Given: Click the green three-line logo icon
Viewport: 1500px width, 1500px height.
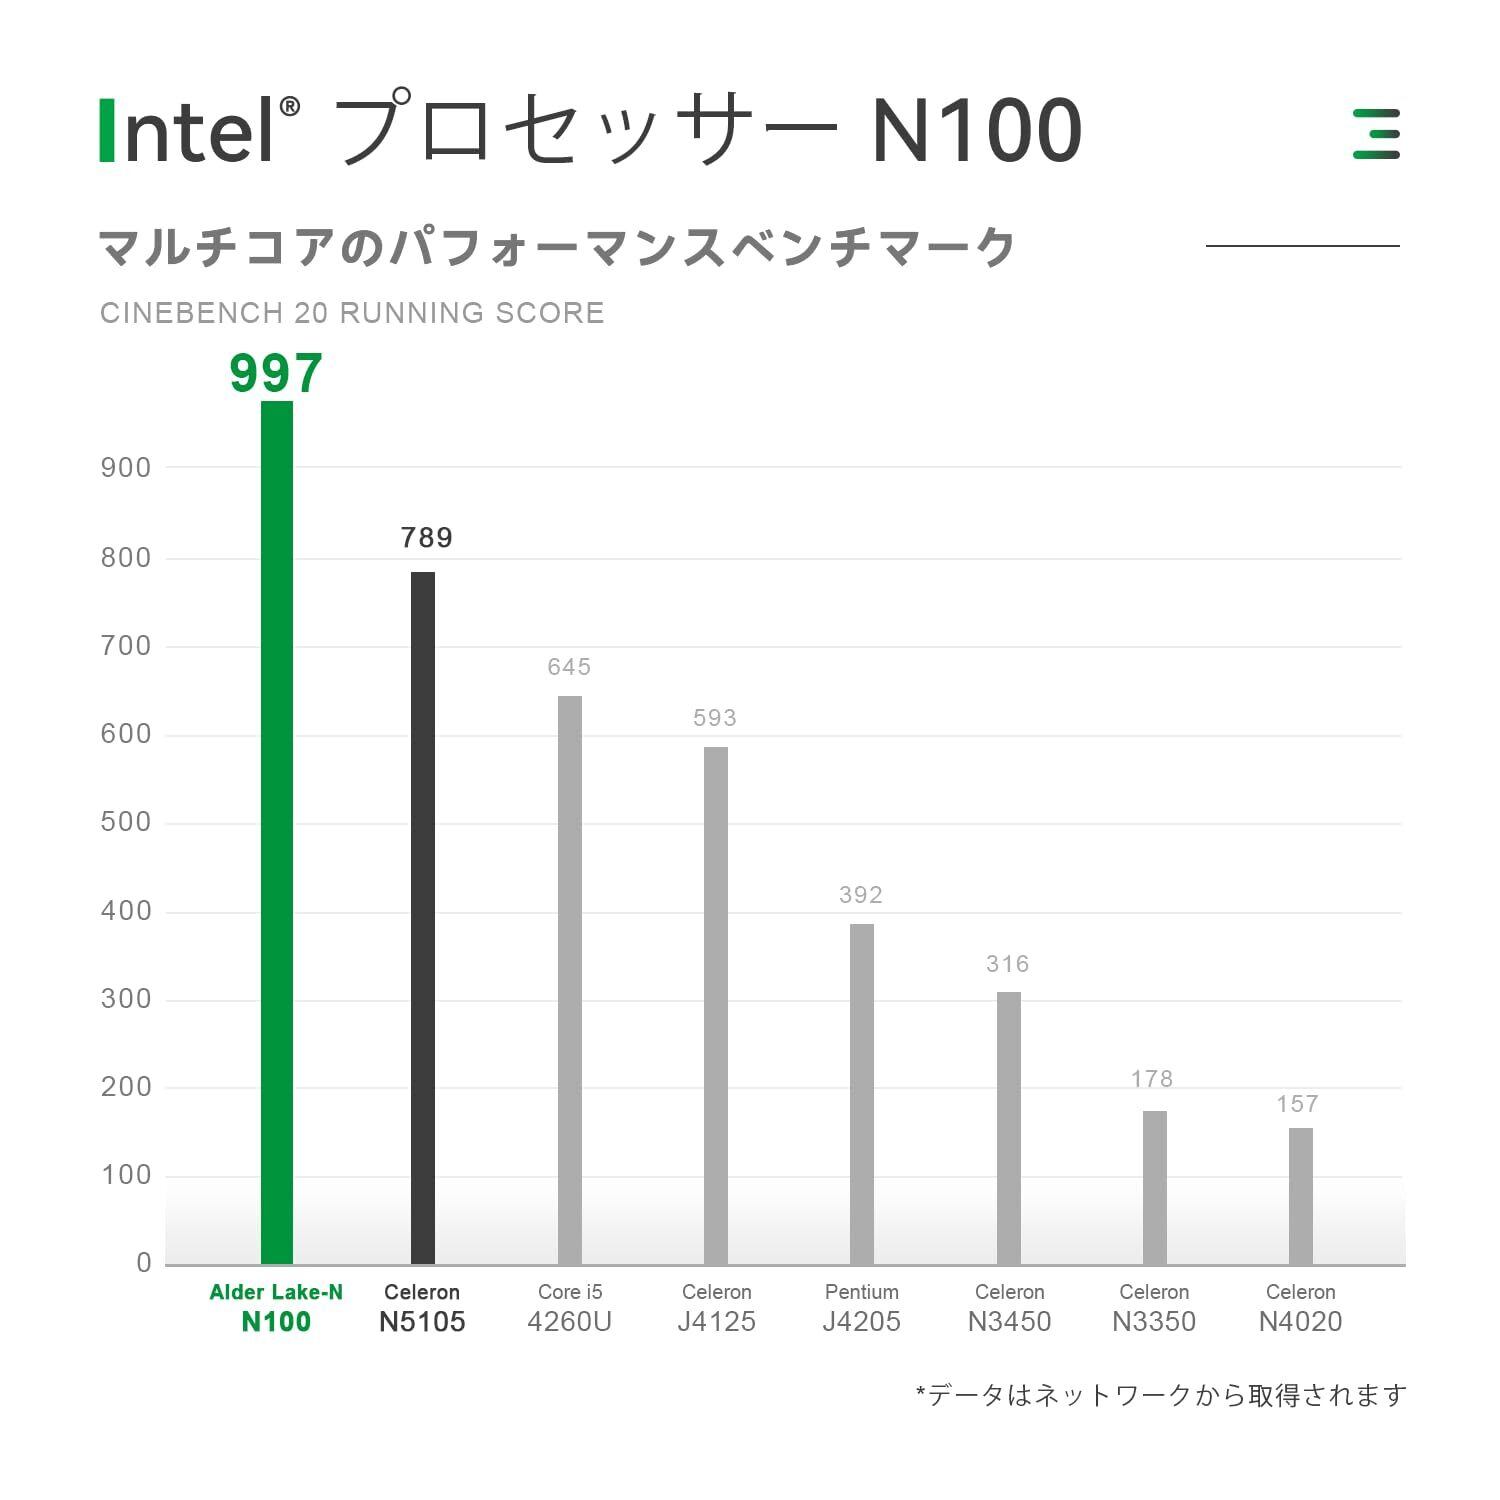Looking at the screenshot, I should (1376, 133).
